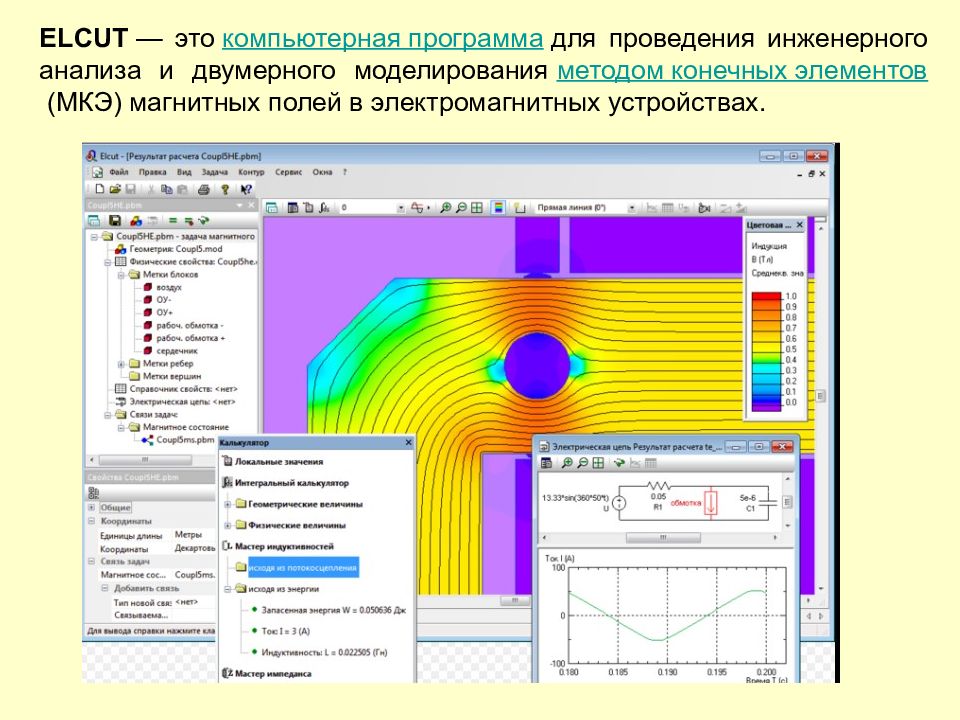Open the Файл menu
This screenshot has height=720, width=960.
coord(119,172)
